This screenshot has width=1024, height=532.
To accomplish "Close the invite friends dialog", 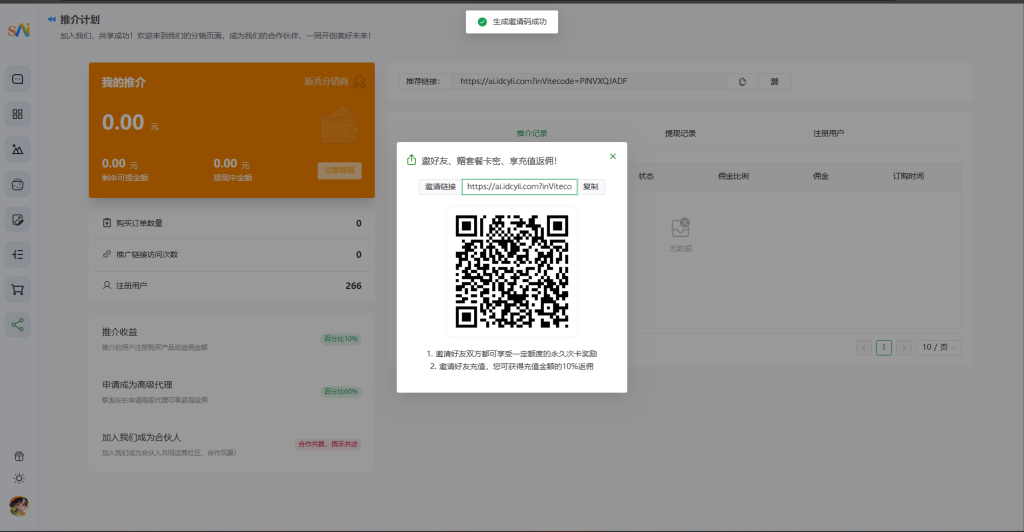I will coord(613,156).
